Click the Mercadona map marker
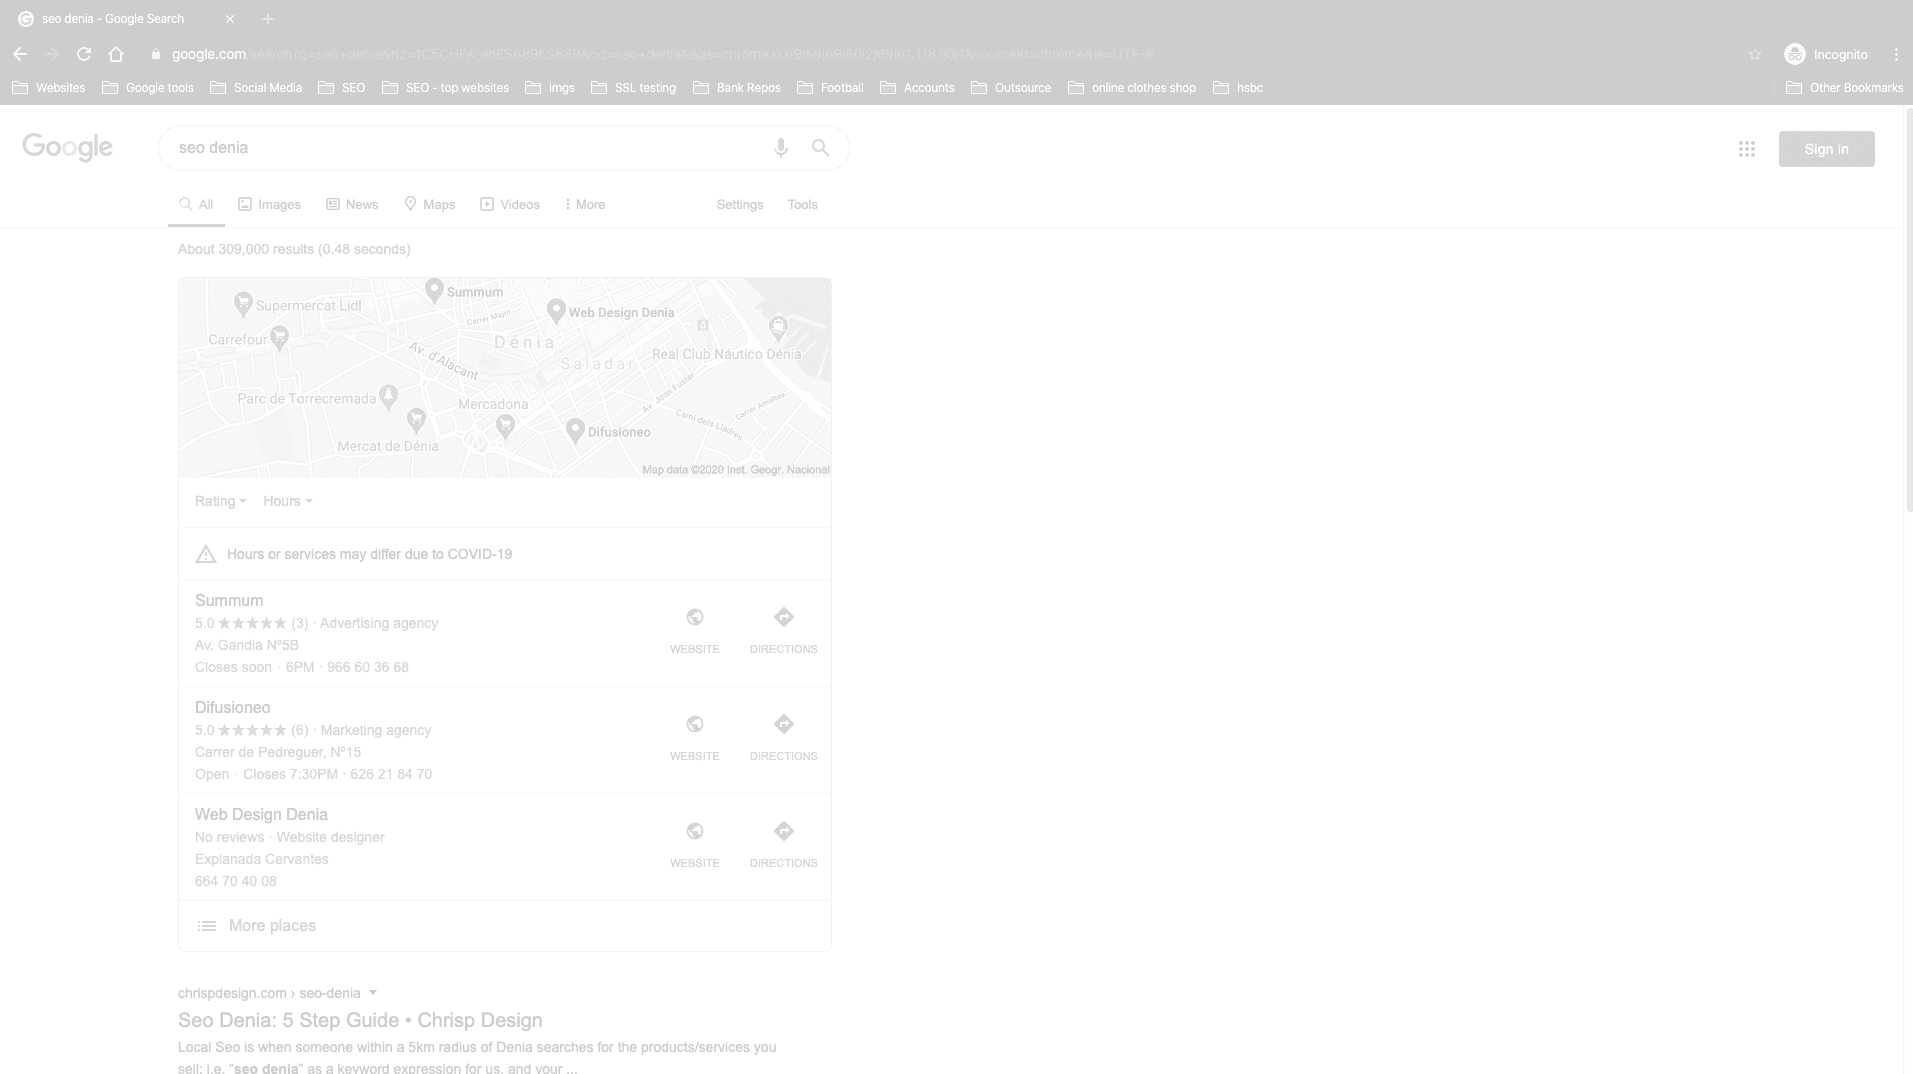The height and width of the screenshot is (1074, 1913). coord(506,427)
